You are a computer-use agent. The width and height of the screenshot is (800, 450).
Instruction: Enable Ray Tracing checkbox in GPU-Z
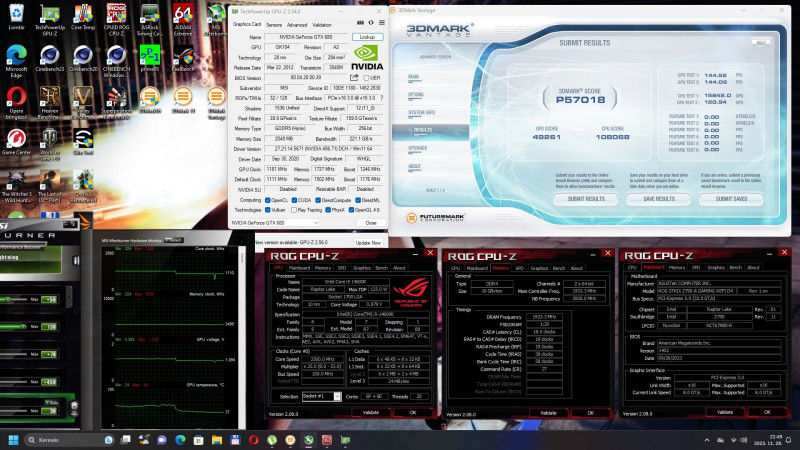click(x=294, y=210)
